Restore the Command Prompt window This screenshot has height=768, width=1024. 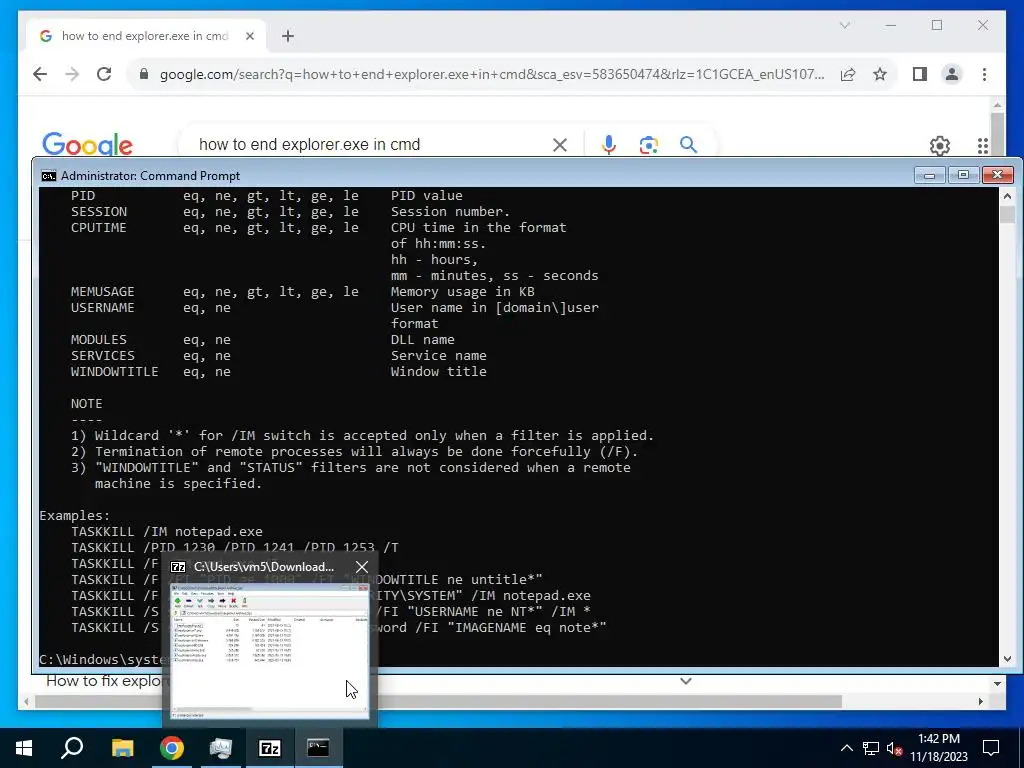pyautogui.click(x=963, y=175)
